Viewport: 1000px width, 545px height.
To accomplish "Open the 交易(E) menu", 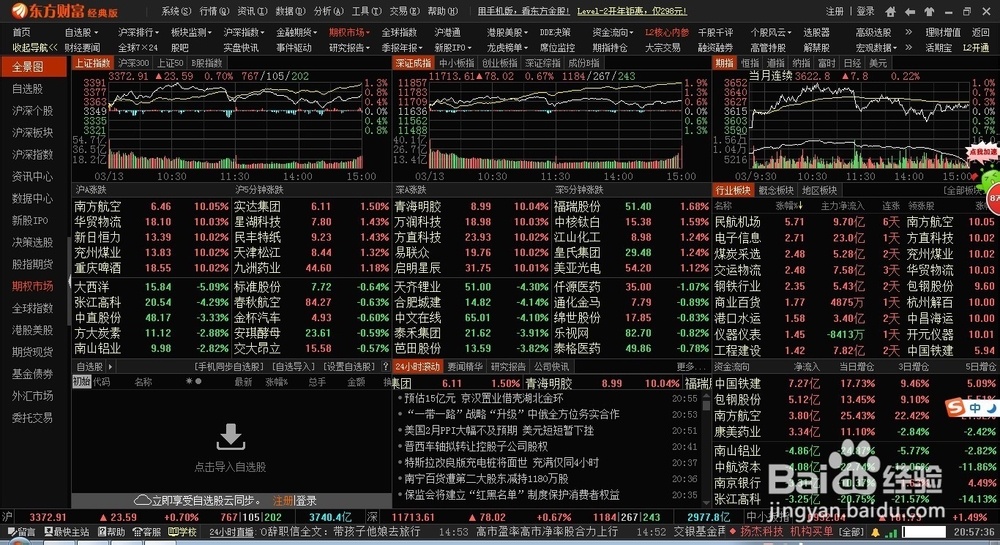I will coord(404,11).
